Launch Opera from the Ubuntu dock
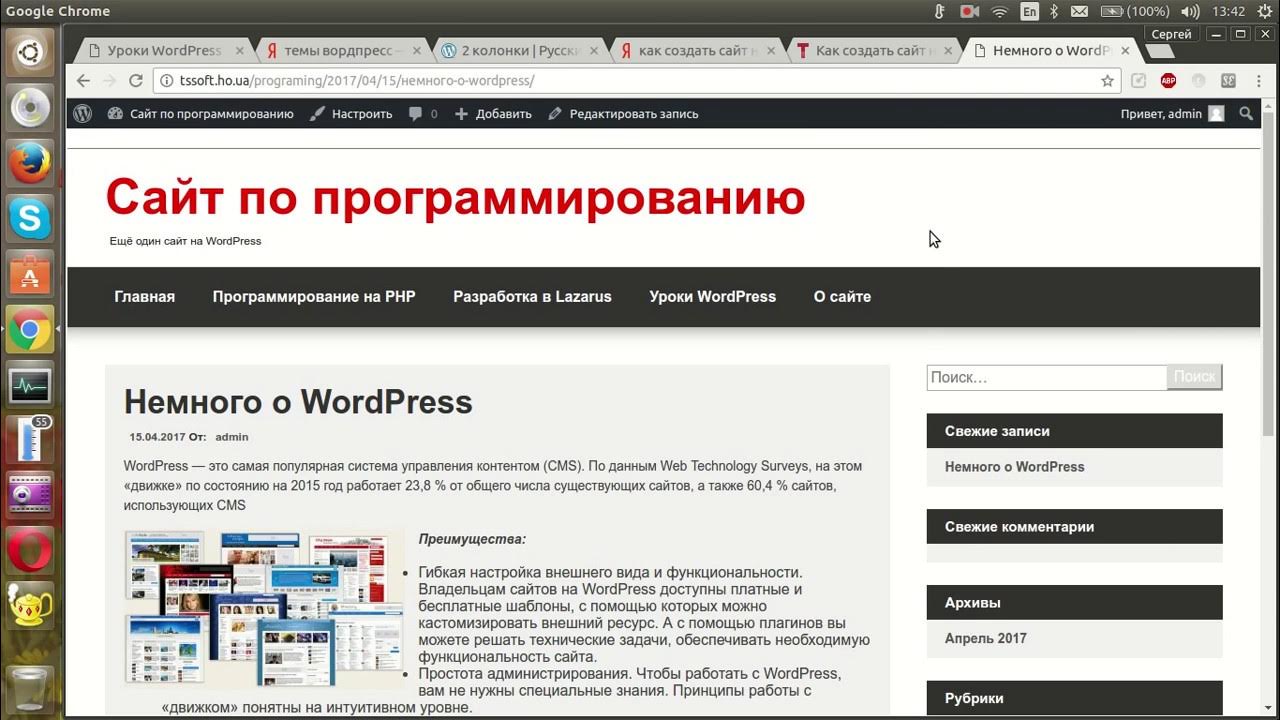 pyautogui.click(x=30, y=549)
